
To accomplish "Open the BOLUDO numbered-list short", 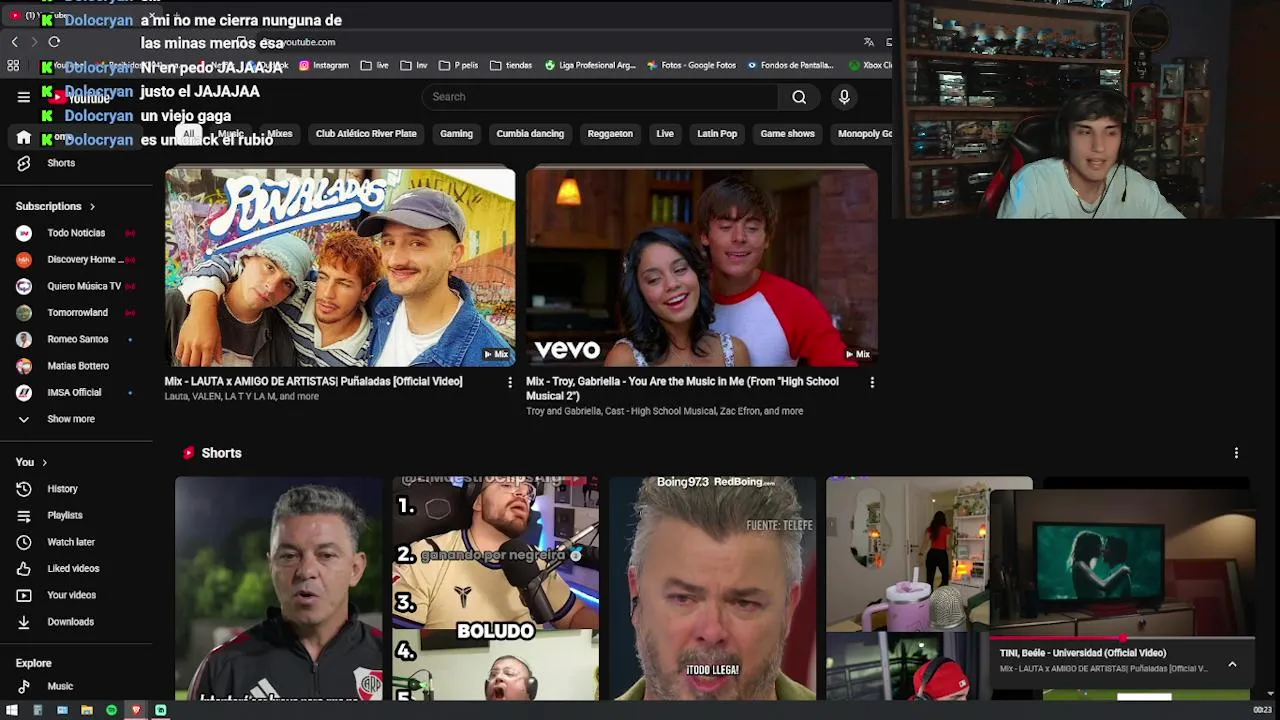I will [495, 588].
